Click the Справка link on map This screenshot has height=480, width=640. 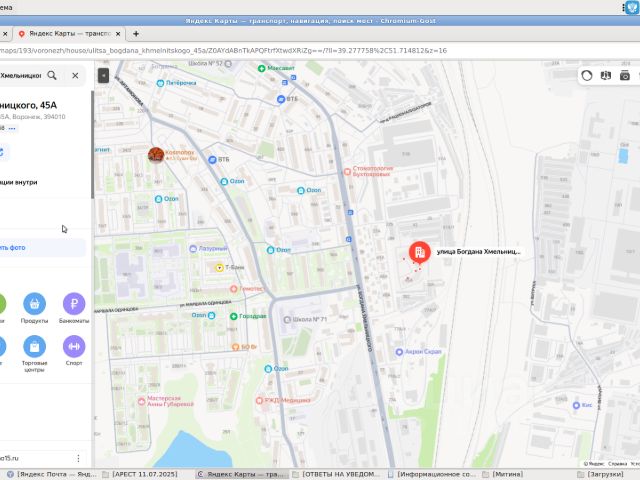pyautogui.click(x=617, y=464)
